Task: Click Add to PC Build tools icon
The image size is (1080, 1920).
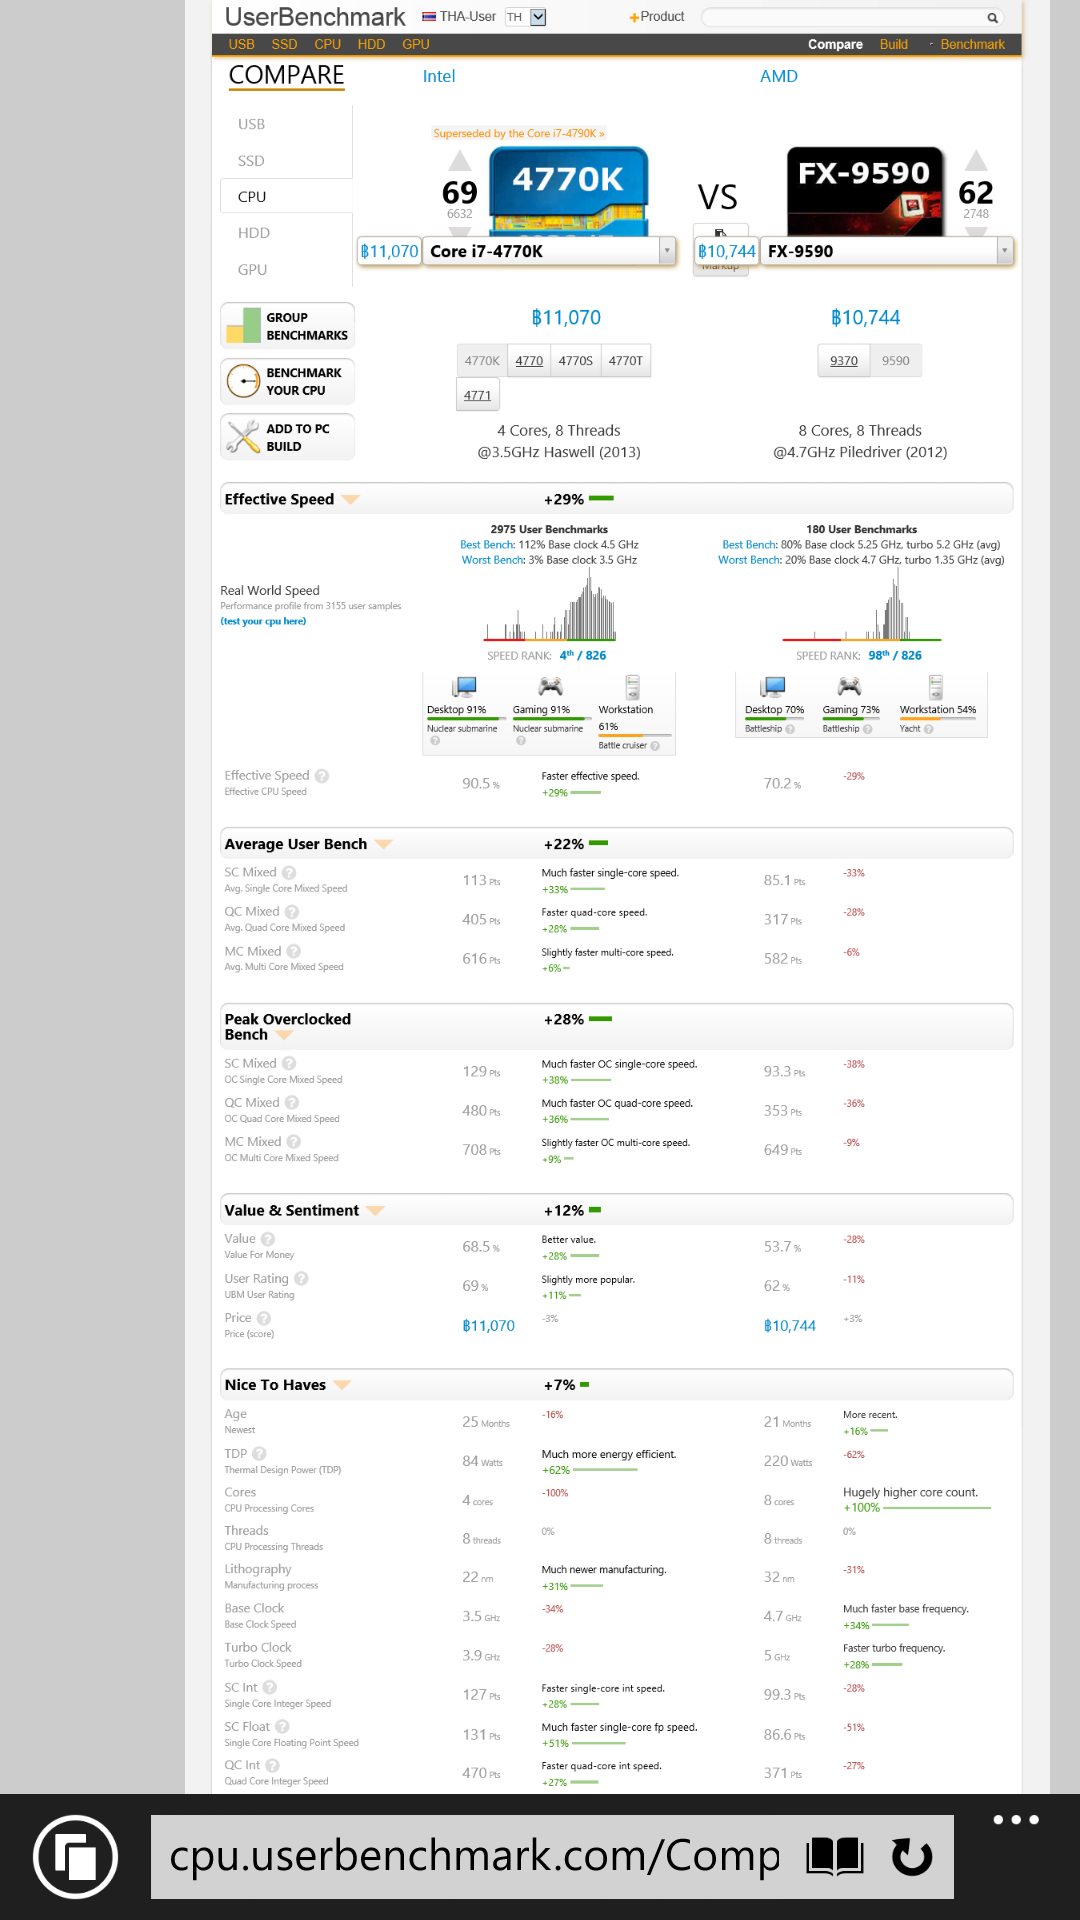Action: (x=243, y=437)
